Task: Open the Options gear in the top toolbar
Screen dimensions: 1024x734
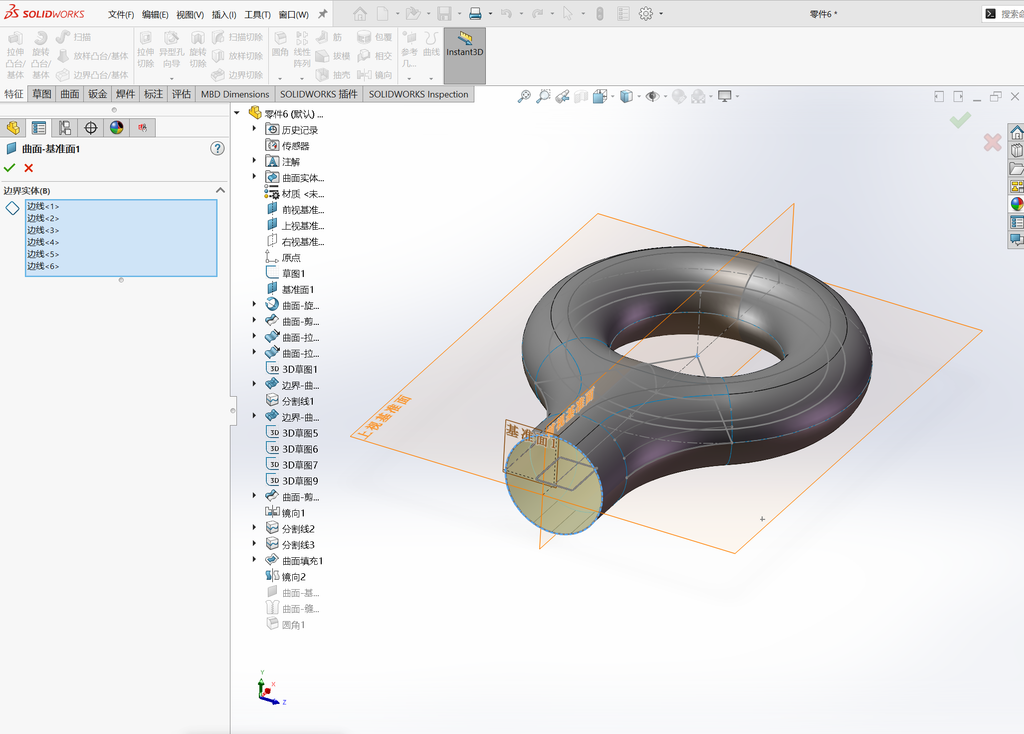Action: [x=646, y=14]
